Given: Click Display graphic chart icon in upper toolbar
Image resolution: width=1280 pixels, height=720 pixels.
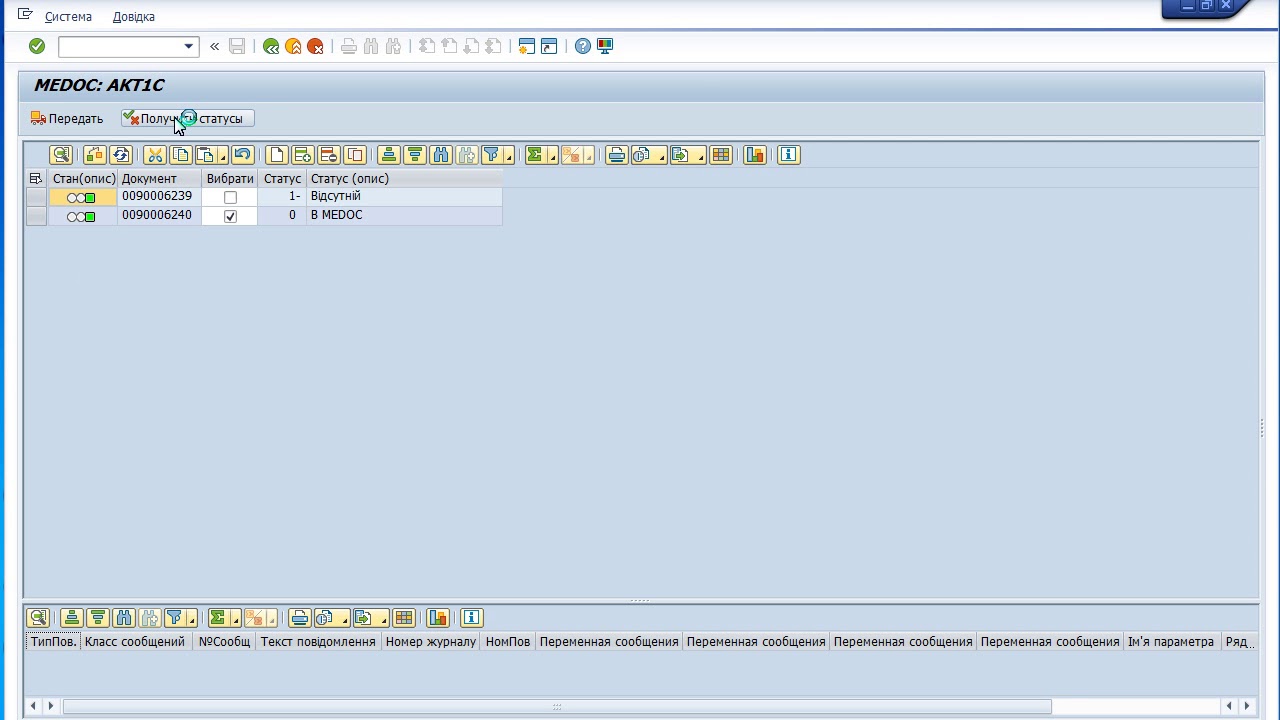Looking at the screenshot, I should point(755,155).
